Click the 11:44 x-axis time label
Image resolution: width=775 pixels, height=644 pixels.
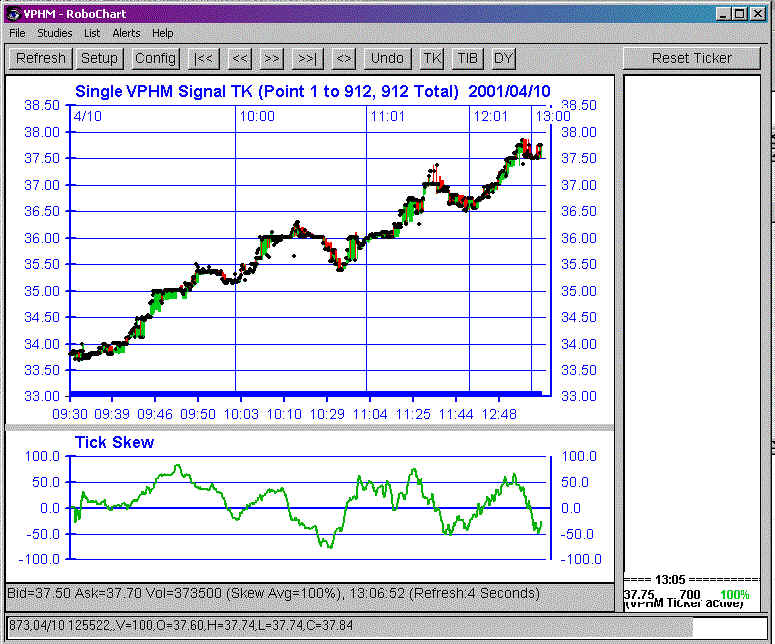[x=456, y=414]
